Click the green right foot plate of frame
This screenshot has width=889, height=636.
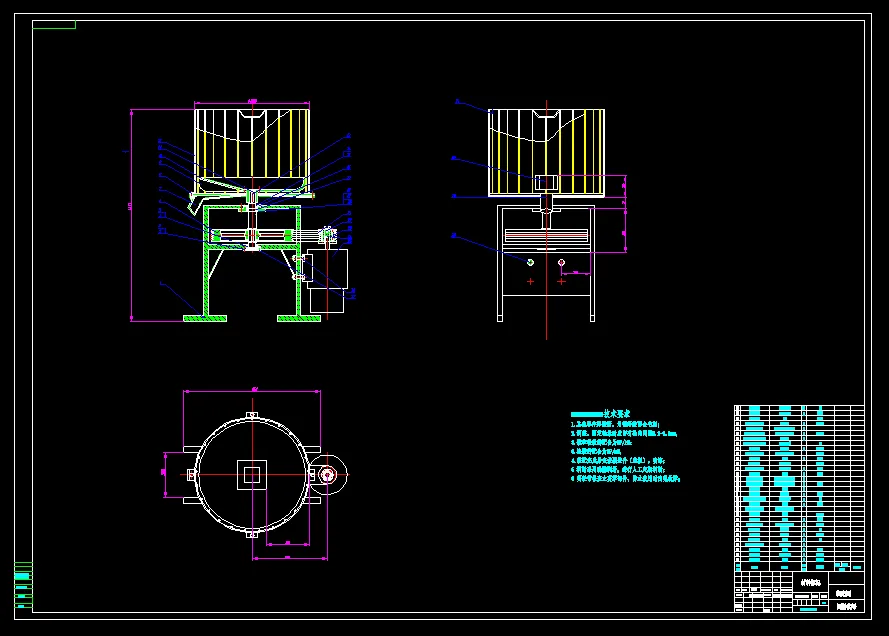[x=299, y=319]
